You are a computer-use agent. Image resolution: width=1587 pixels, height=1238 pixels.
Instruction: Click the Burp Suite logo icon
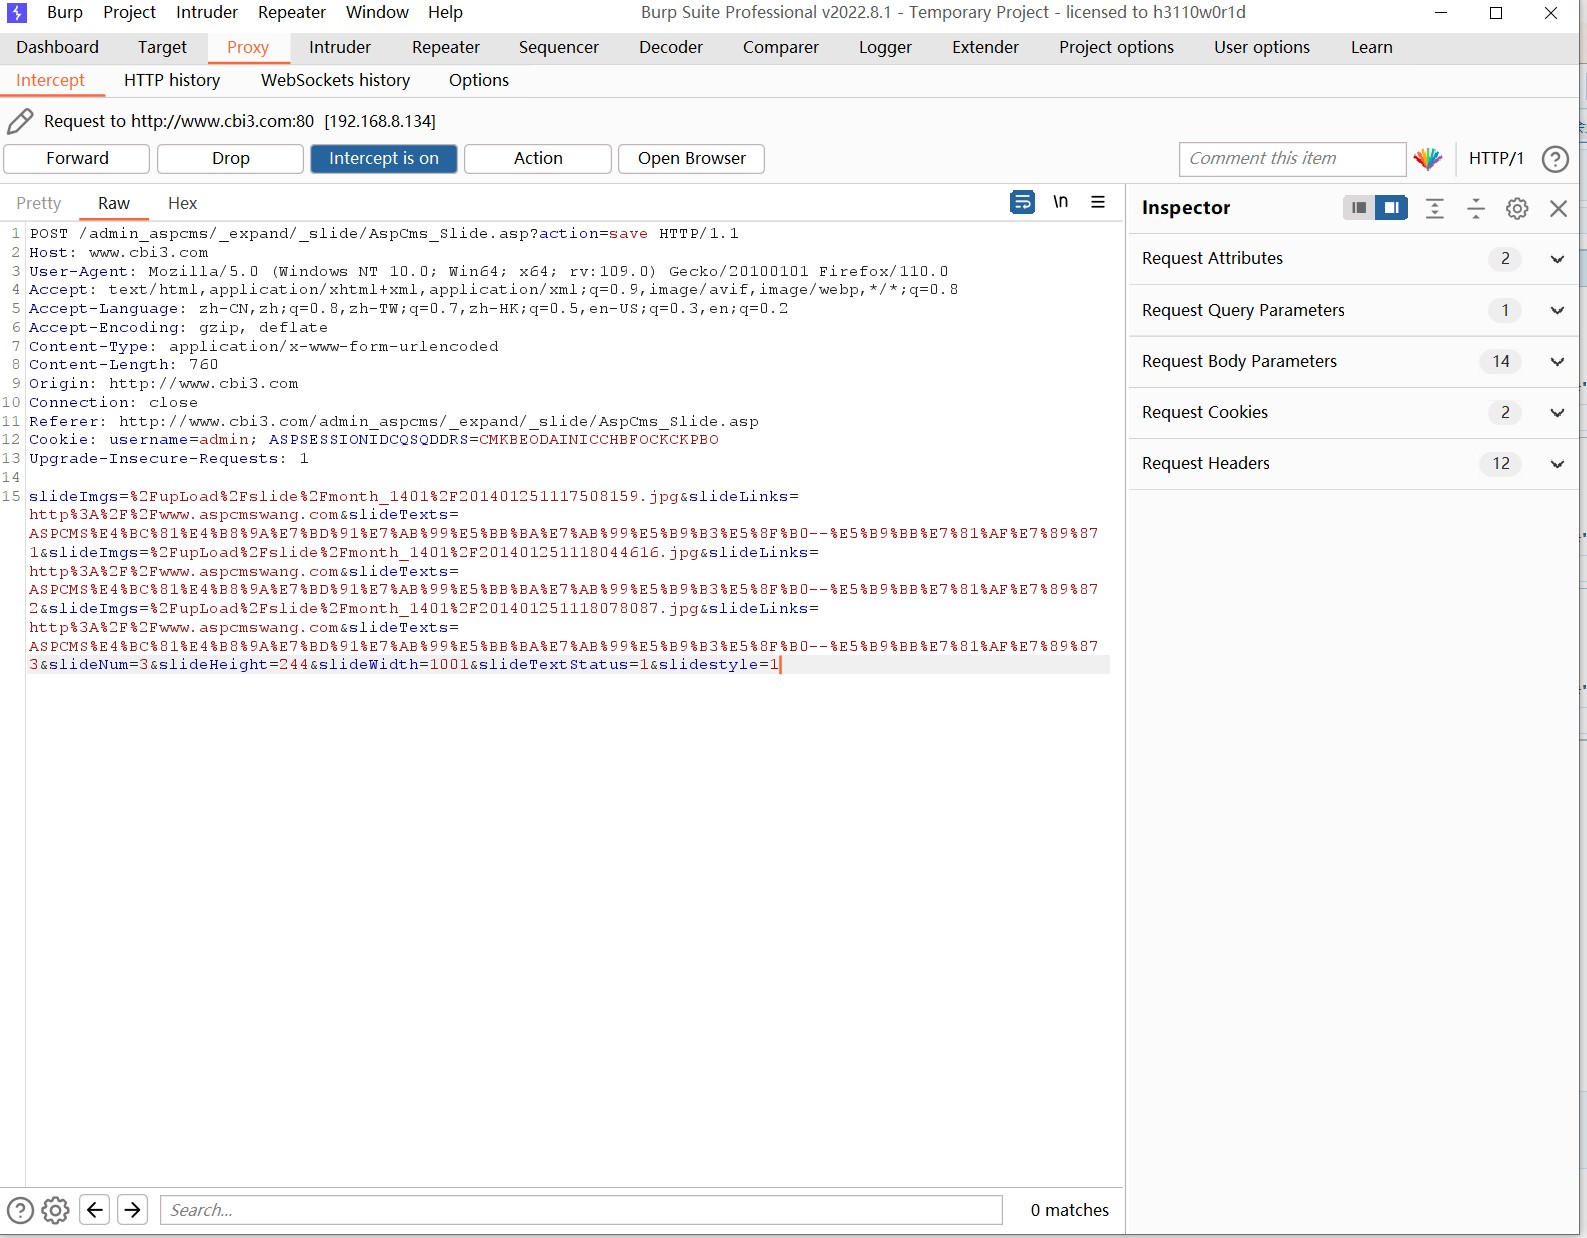[x=17, y=13]
